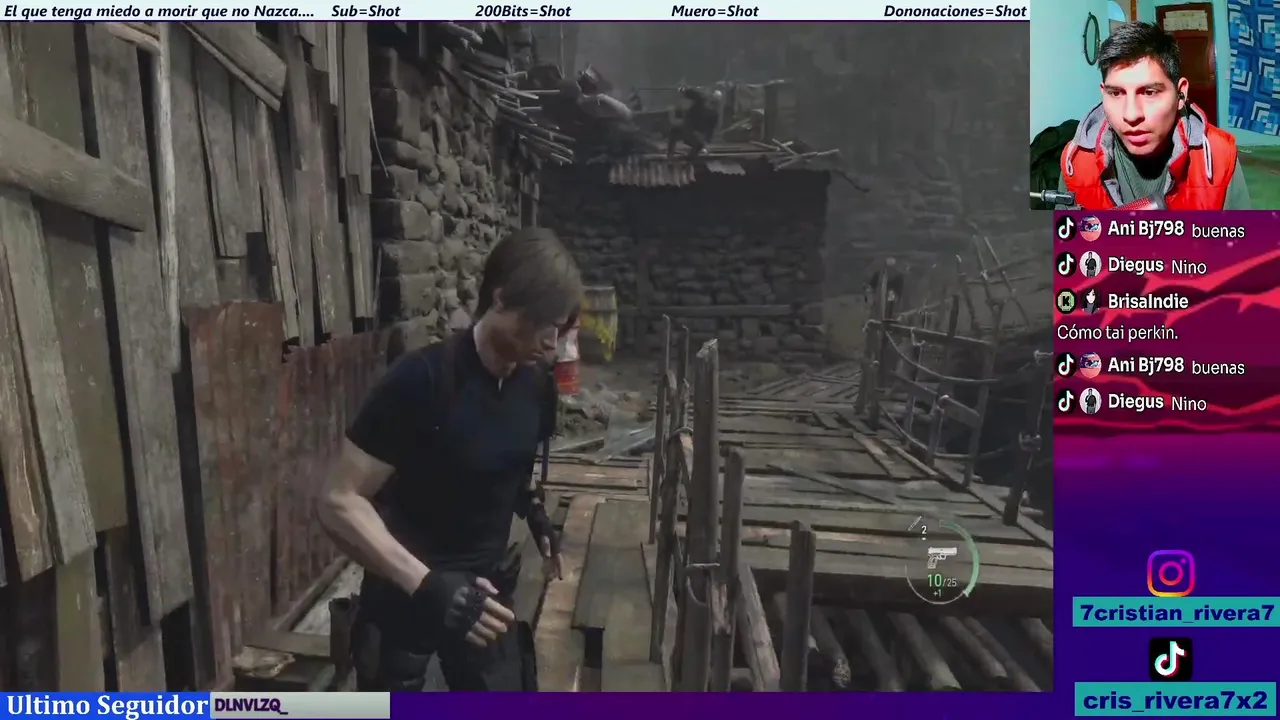The image size is (1280, 720).
Task: Click the 'Ultimo Seguidor' label
Action: click(107, 705)
